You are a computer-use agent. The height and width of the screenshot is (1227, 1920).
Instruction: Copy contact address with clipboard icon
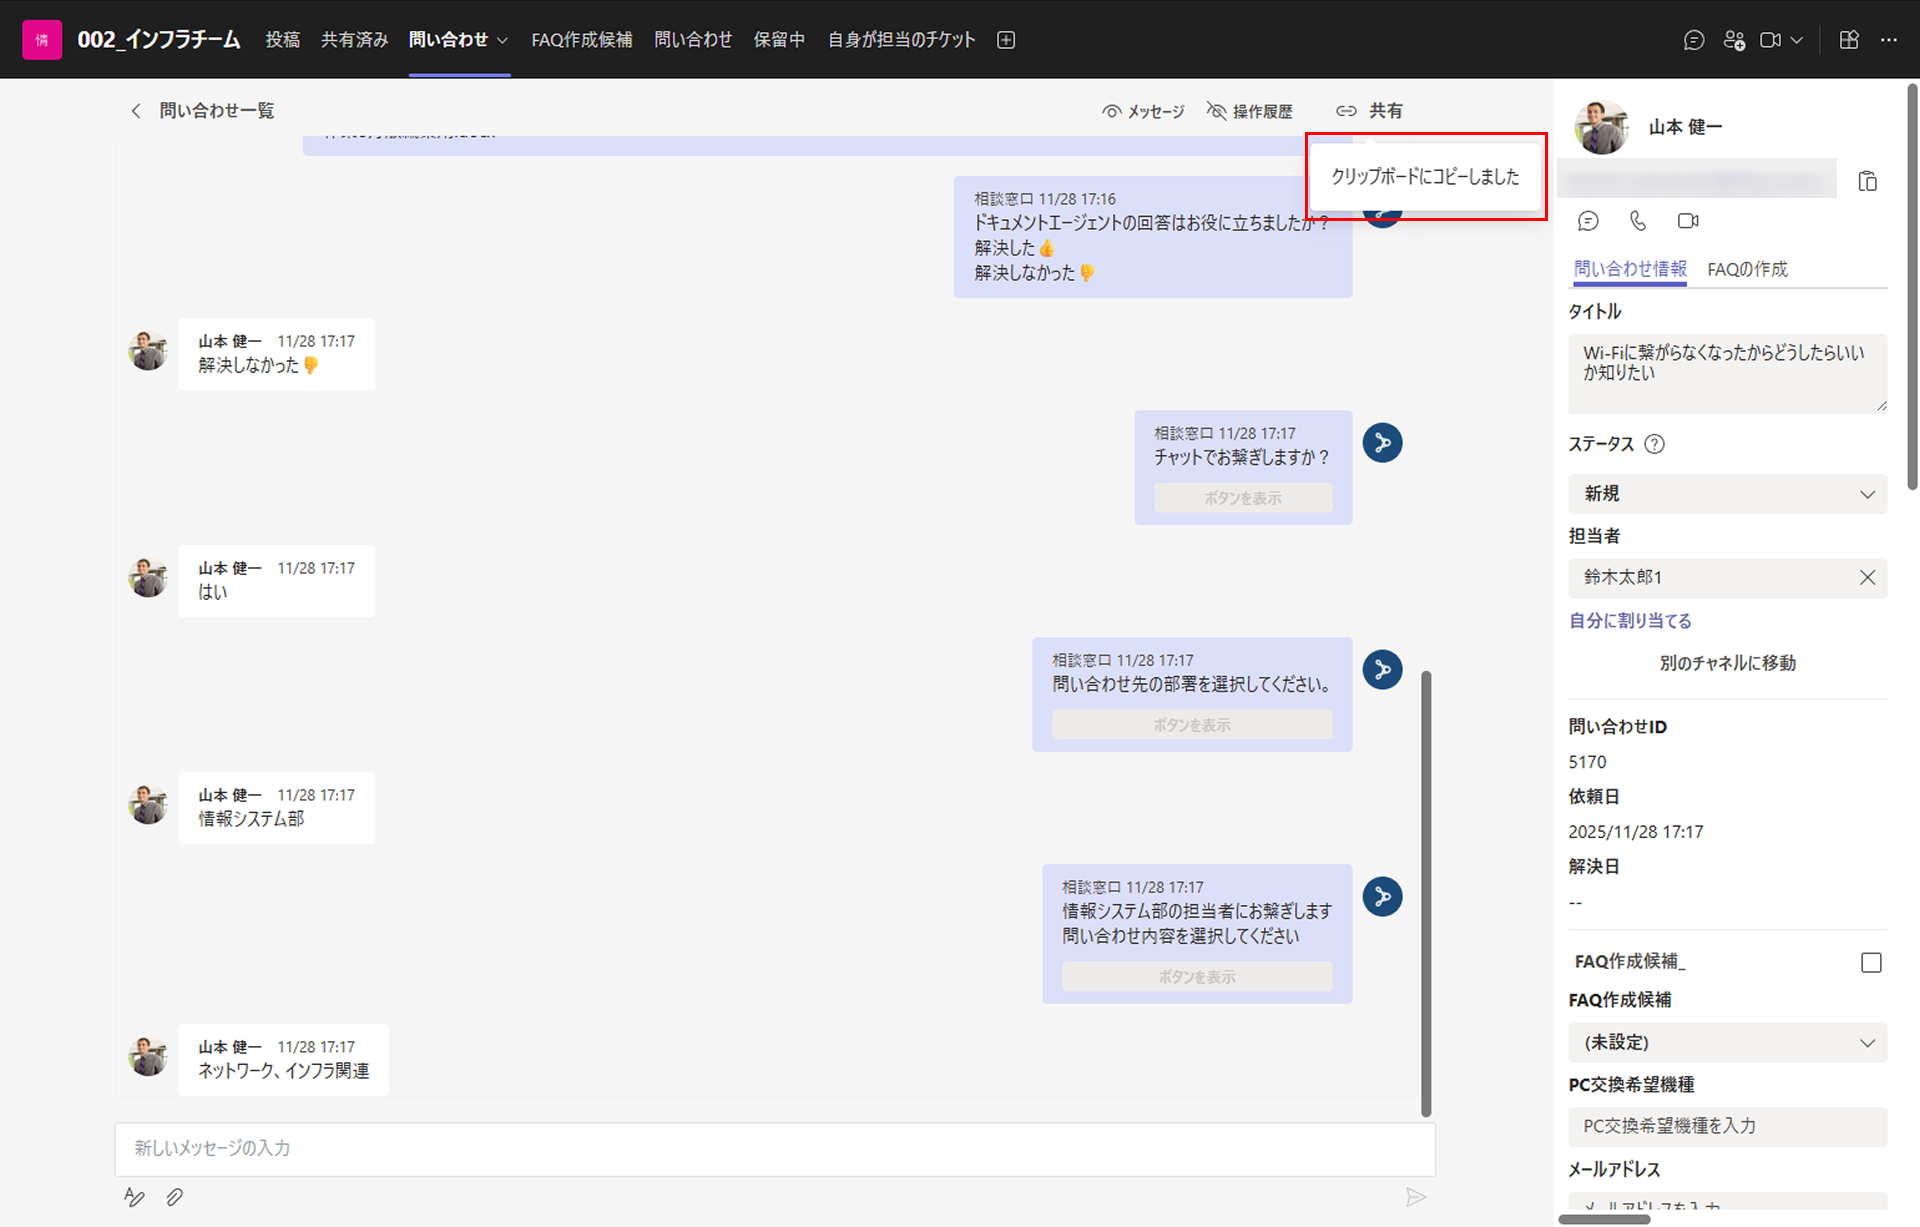(1867, 181)
